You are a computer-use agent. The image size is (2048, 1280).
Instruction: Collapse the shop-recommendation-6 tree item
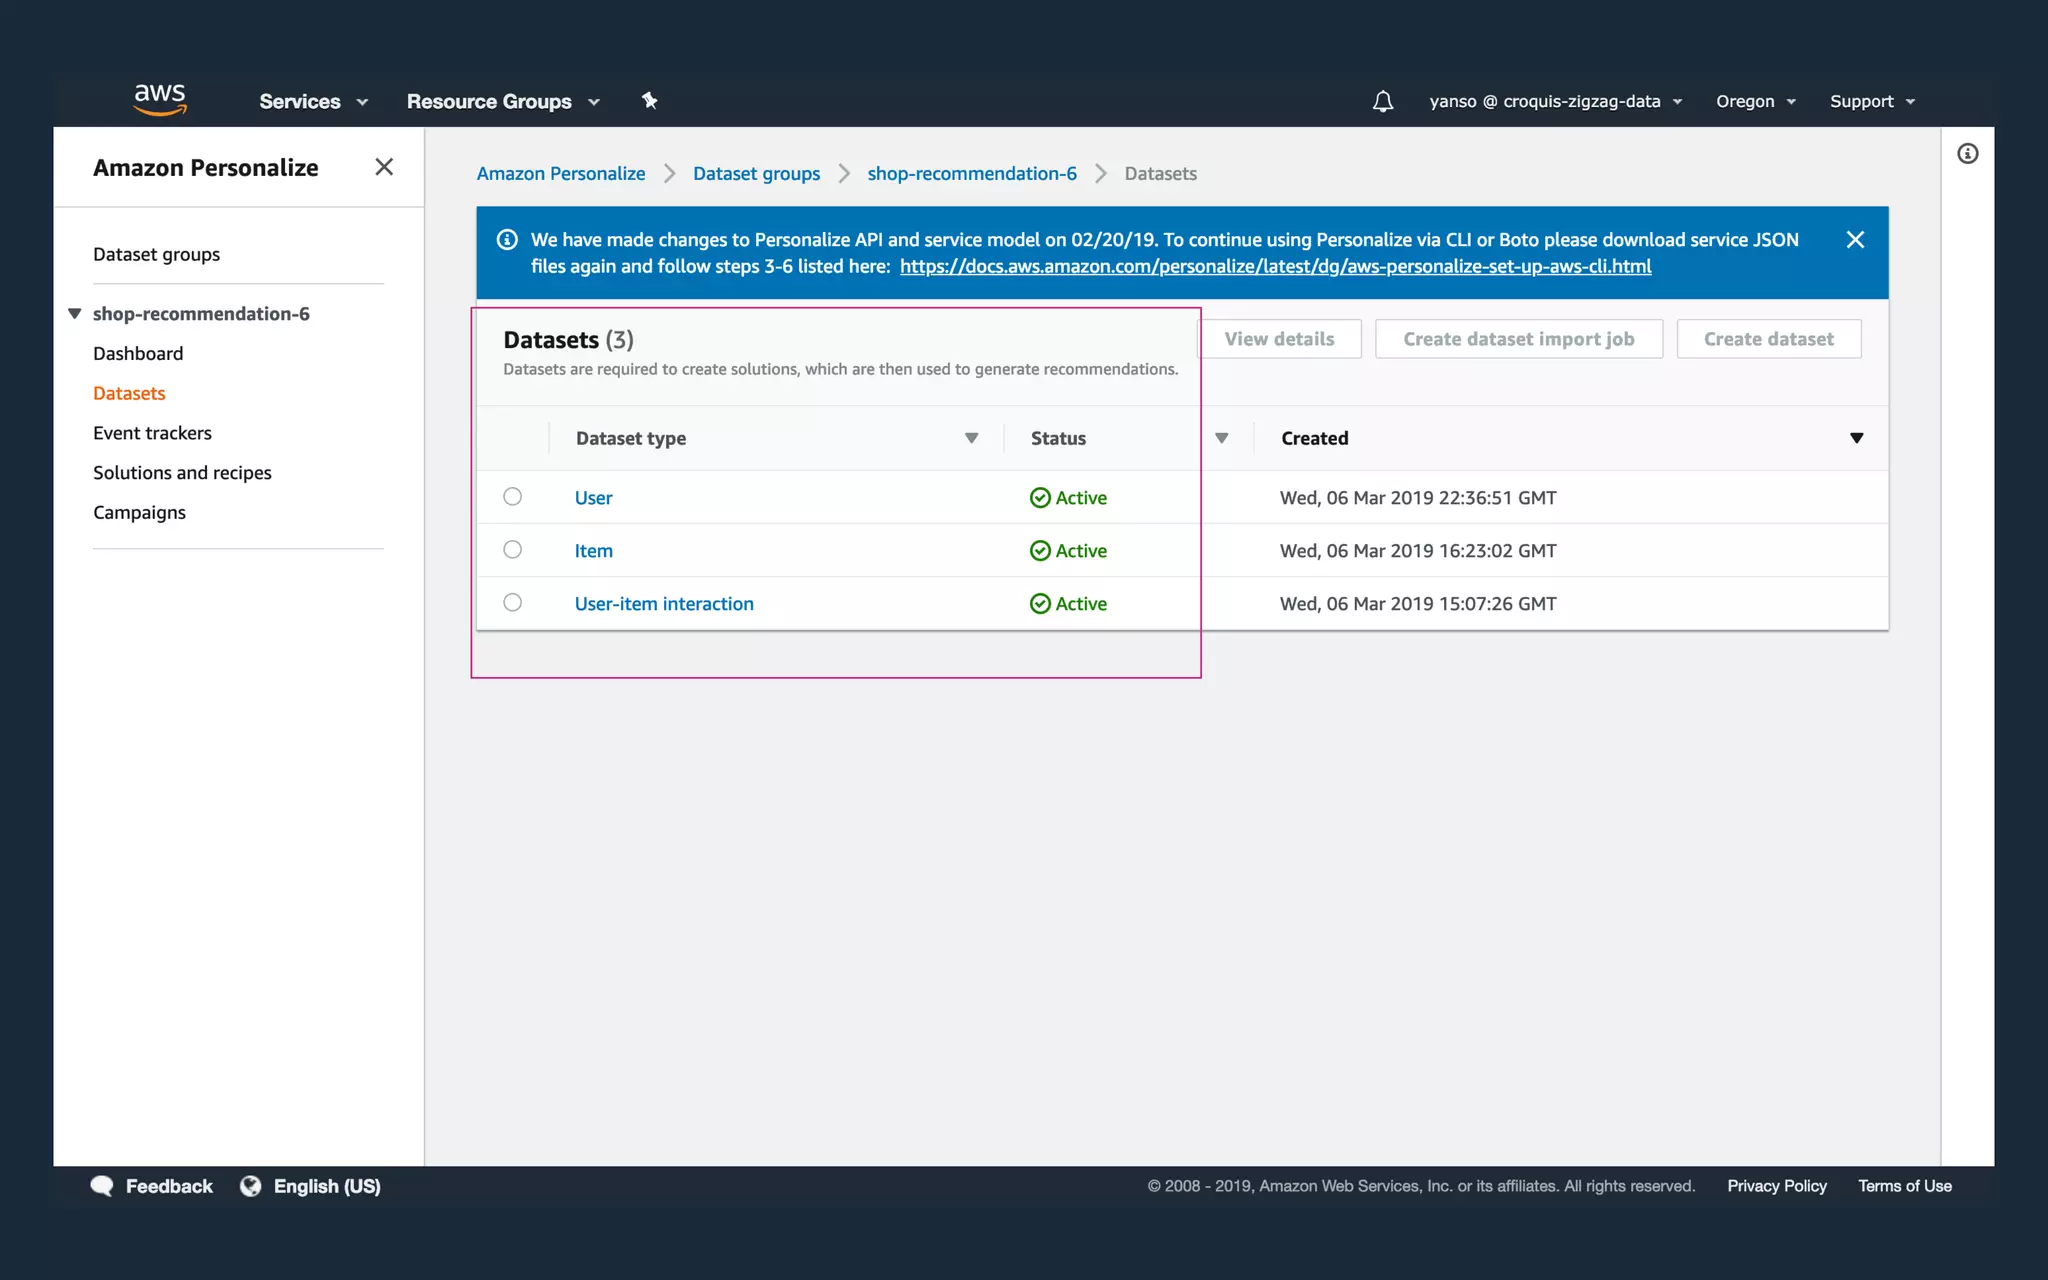click(x=75, y=314)
